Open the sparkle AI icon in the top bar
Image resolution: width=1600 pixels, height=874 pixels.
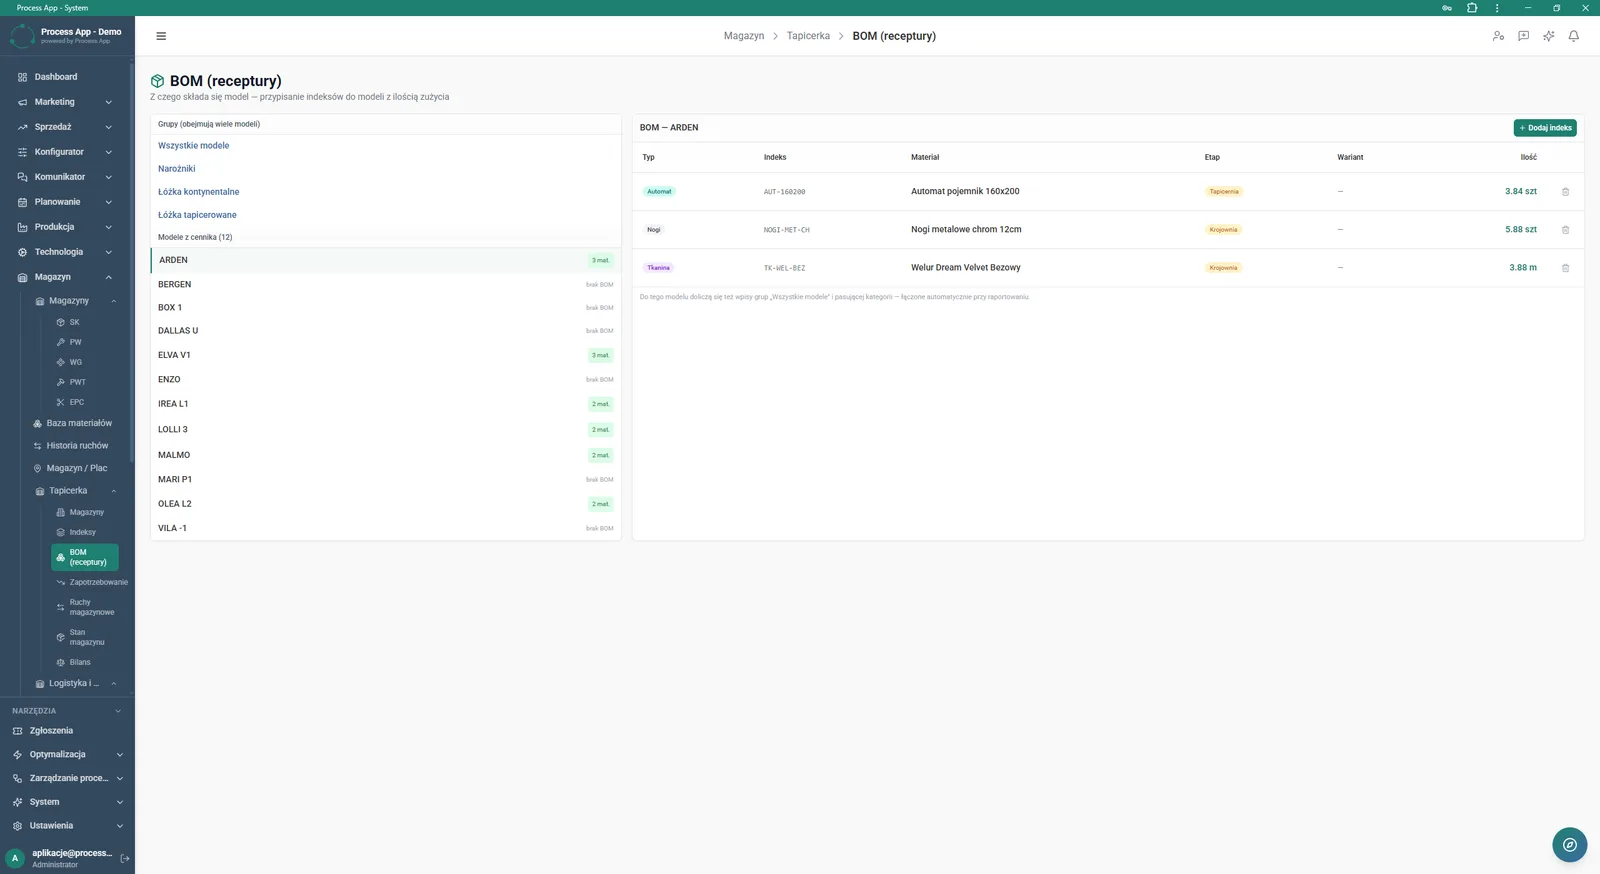pyautogui.click(x=1548, y=36)
